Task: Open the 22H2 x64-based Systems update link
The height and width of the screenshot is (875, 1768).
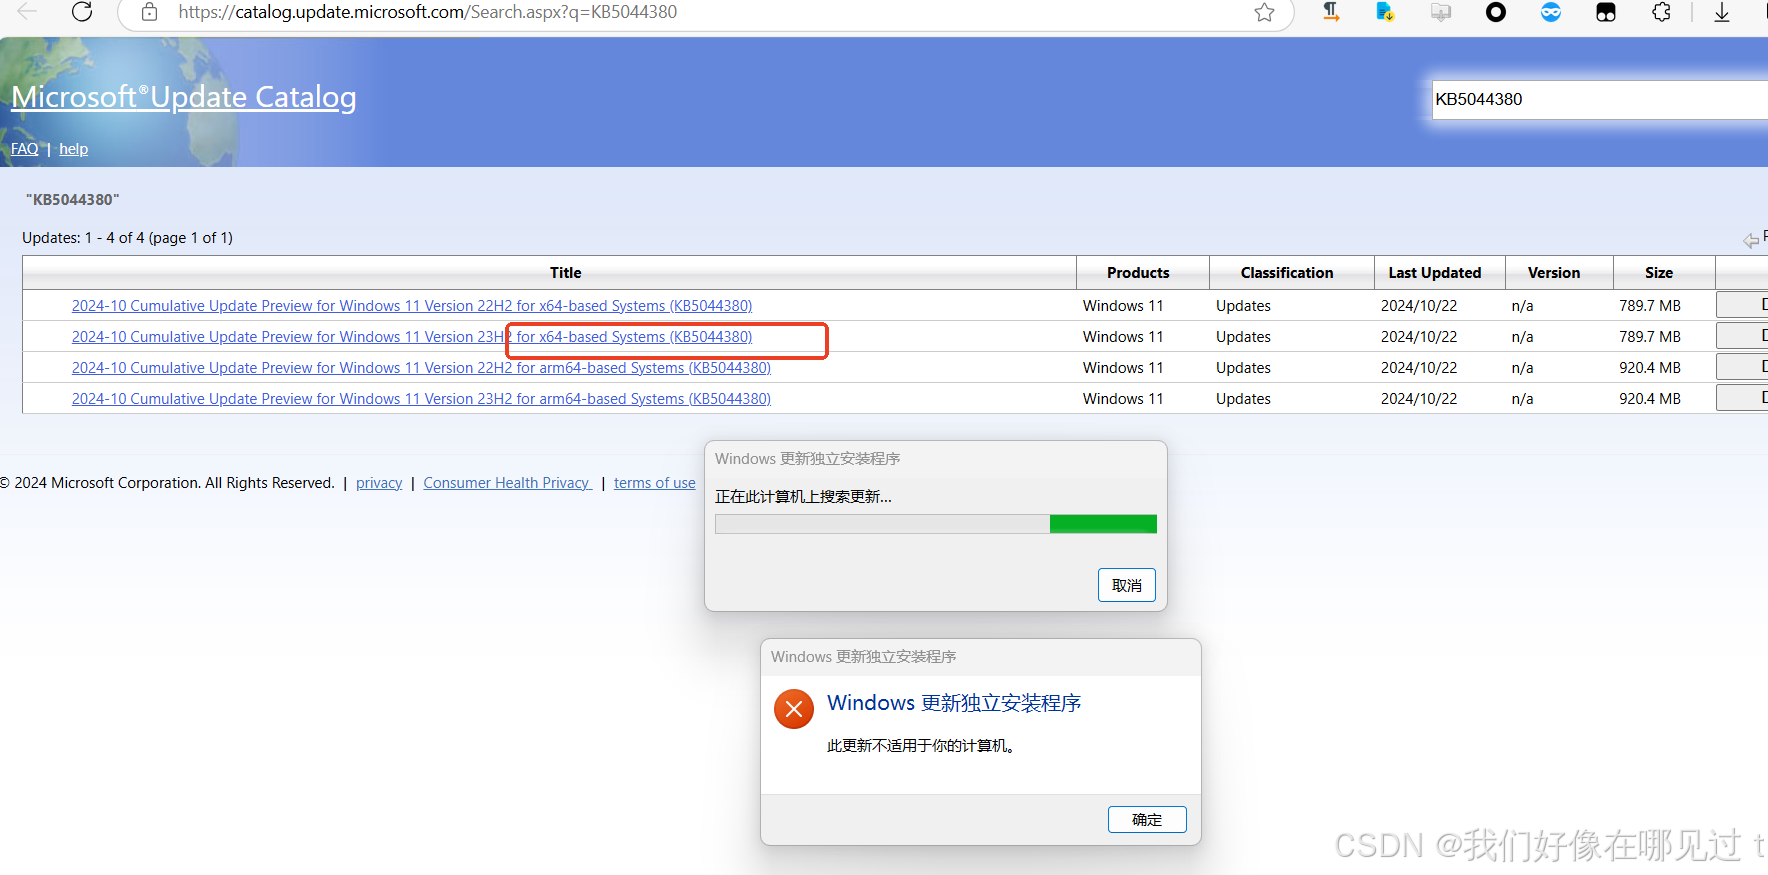Action: pos(412,306)
